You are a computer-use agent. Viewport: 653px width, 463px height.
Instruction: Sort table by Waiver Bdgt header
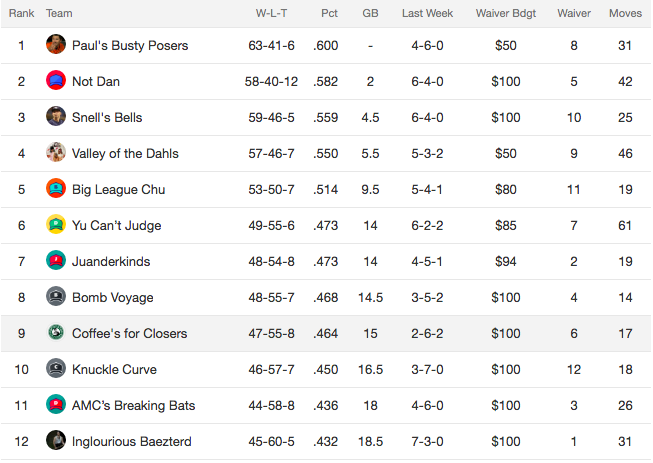(x=506, y=13)
